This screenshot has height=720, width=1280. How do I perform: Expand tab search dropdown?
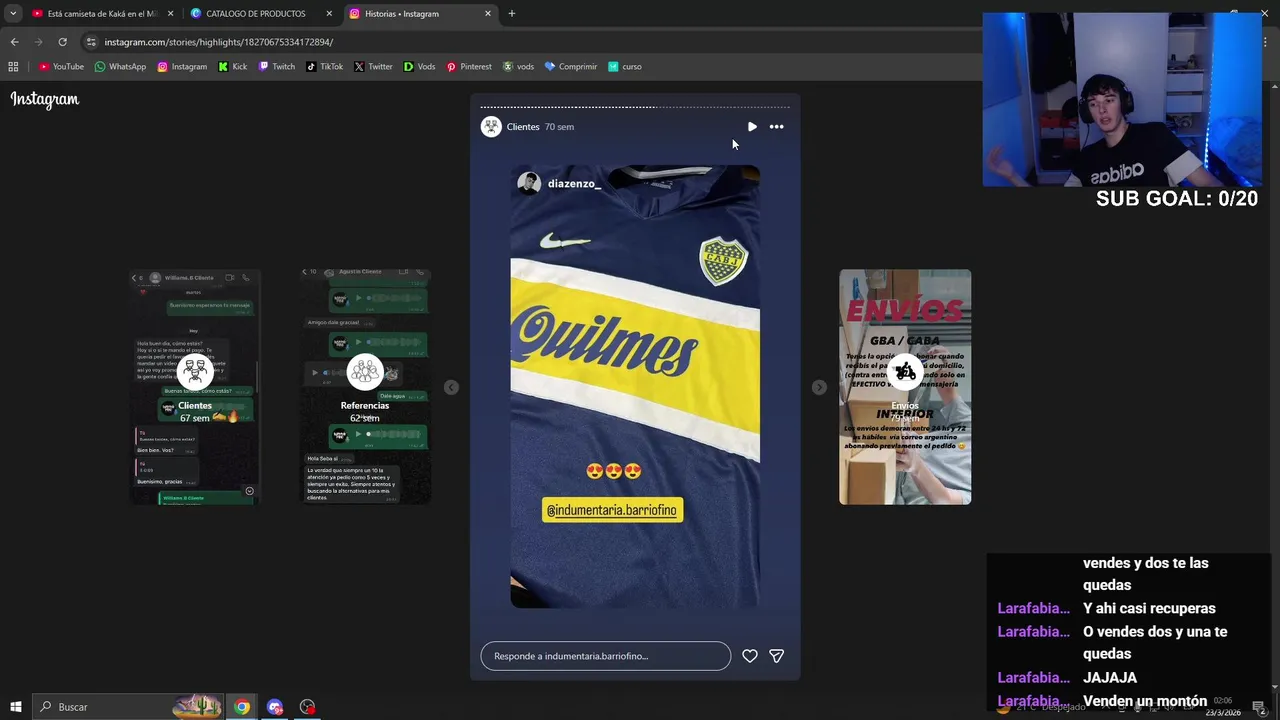pyautogui.click(x=13, y=14)
